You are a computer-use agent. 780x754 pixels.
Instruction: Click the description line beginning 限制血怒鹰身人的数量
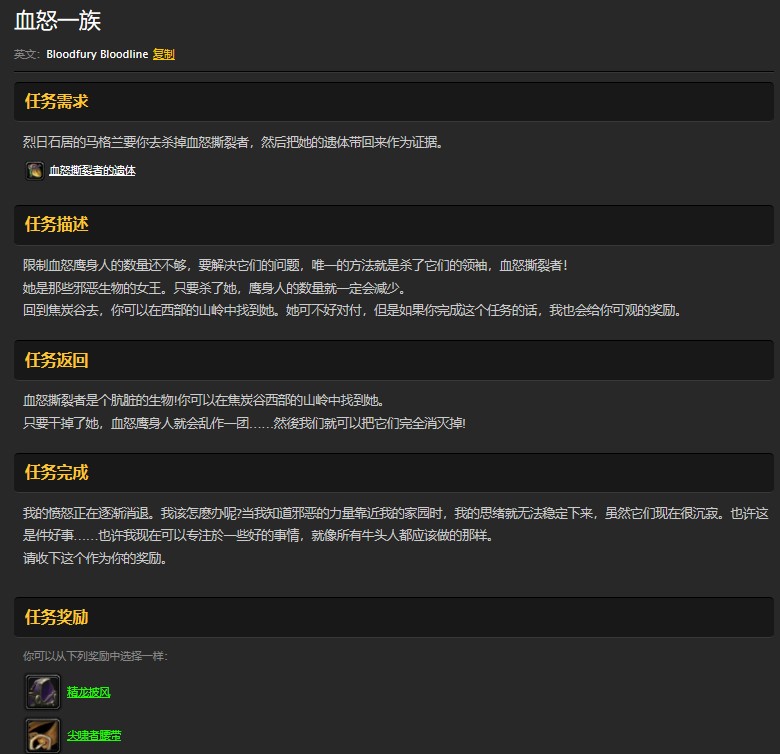tap(295, 265)
